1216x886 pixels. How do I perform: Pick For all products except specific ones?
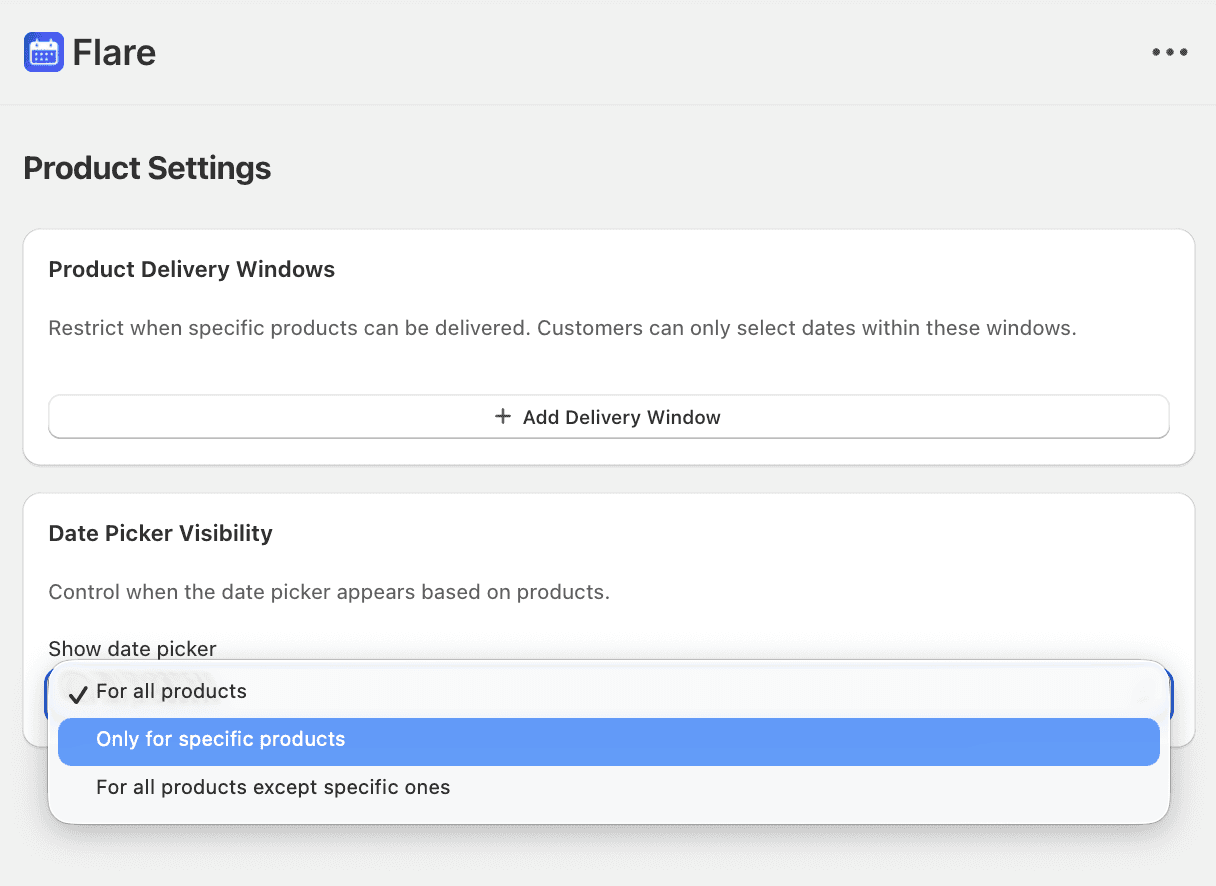(272, 788)
